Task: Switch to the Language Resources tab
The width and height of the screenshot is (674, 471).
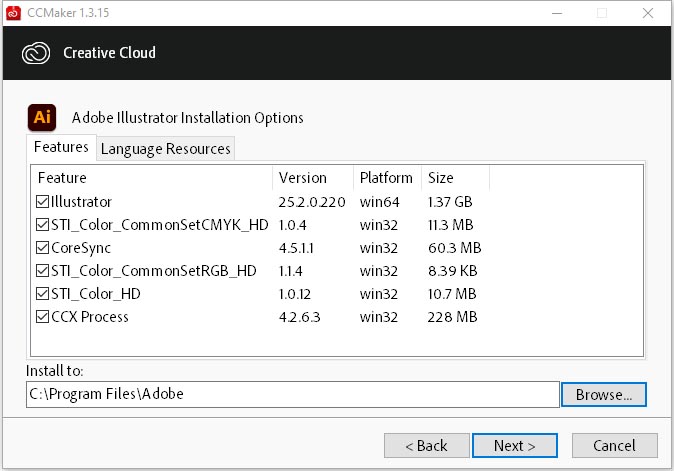Action: (x=165, y=149)
